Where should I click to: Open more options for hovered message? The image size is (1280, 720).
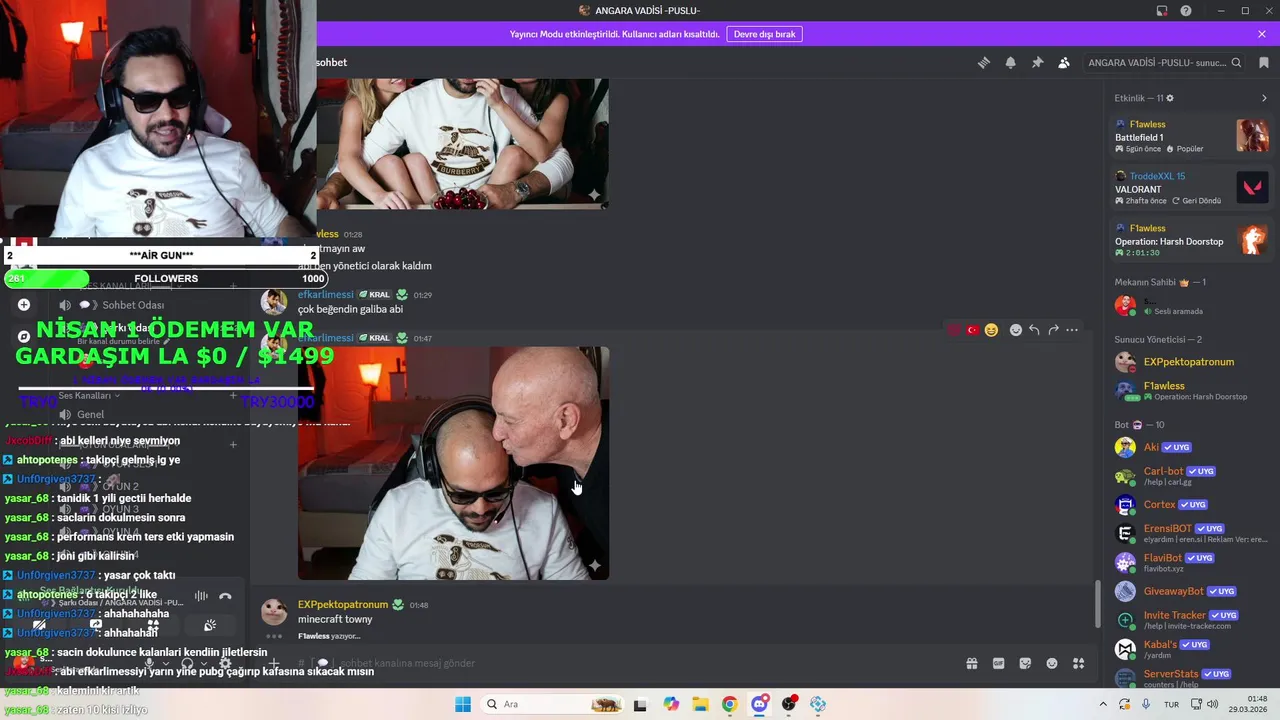point(1072,330)
